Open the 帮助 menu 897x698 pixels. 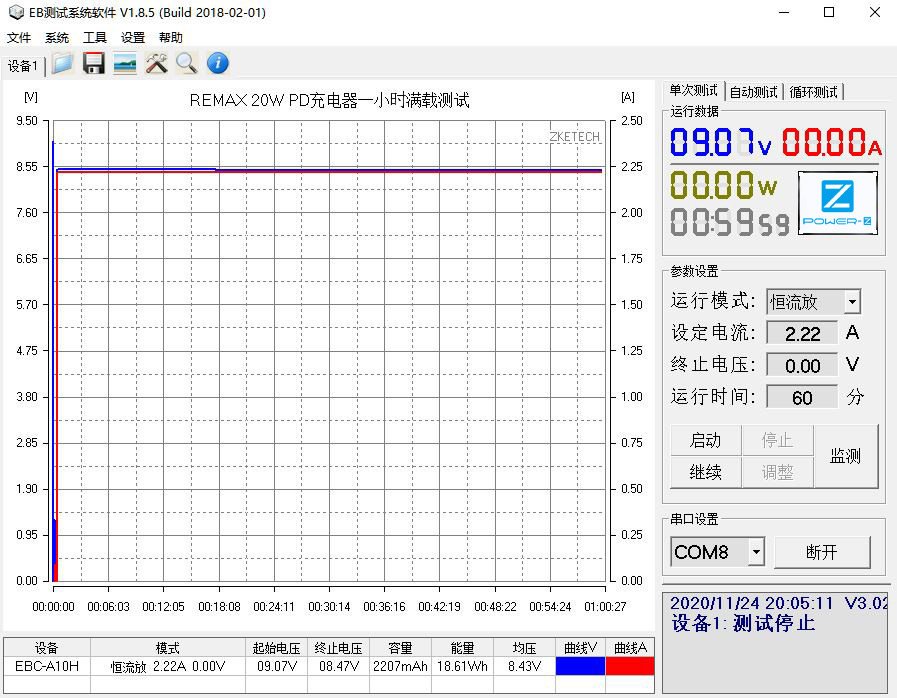coord(170,38)
